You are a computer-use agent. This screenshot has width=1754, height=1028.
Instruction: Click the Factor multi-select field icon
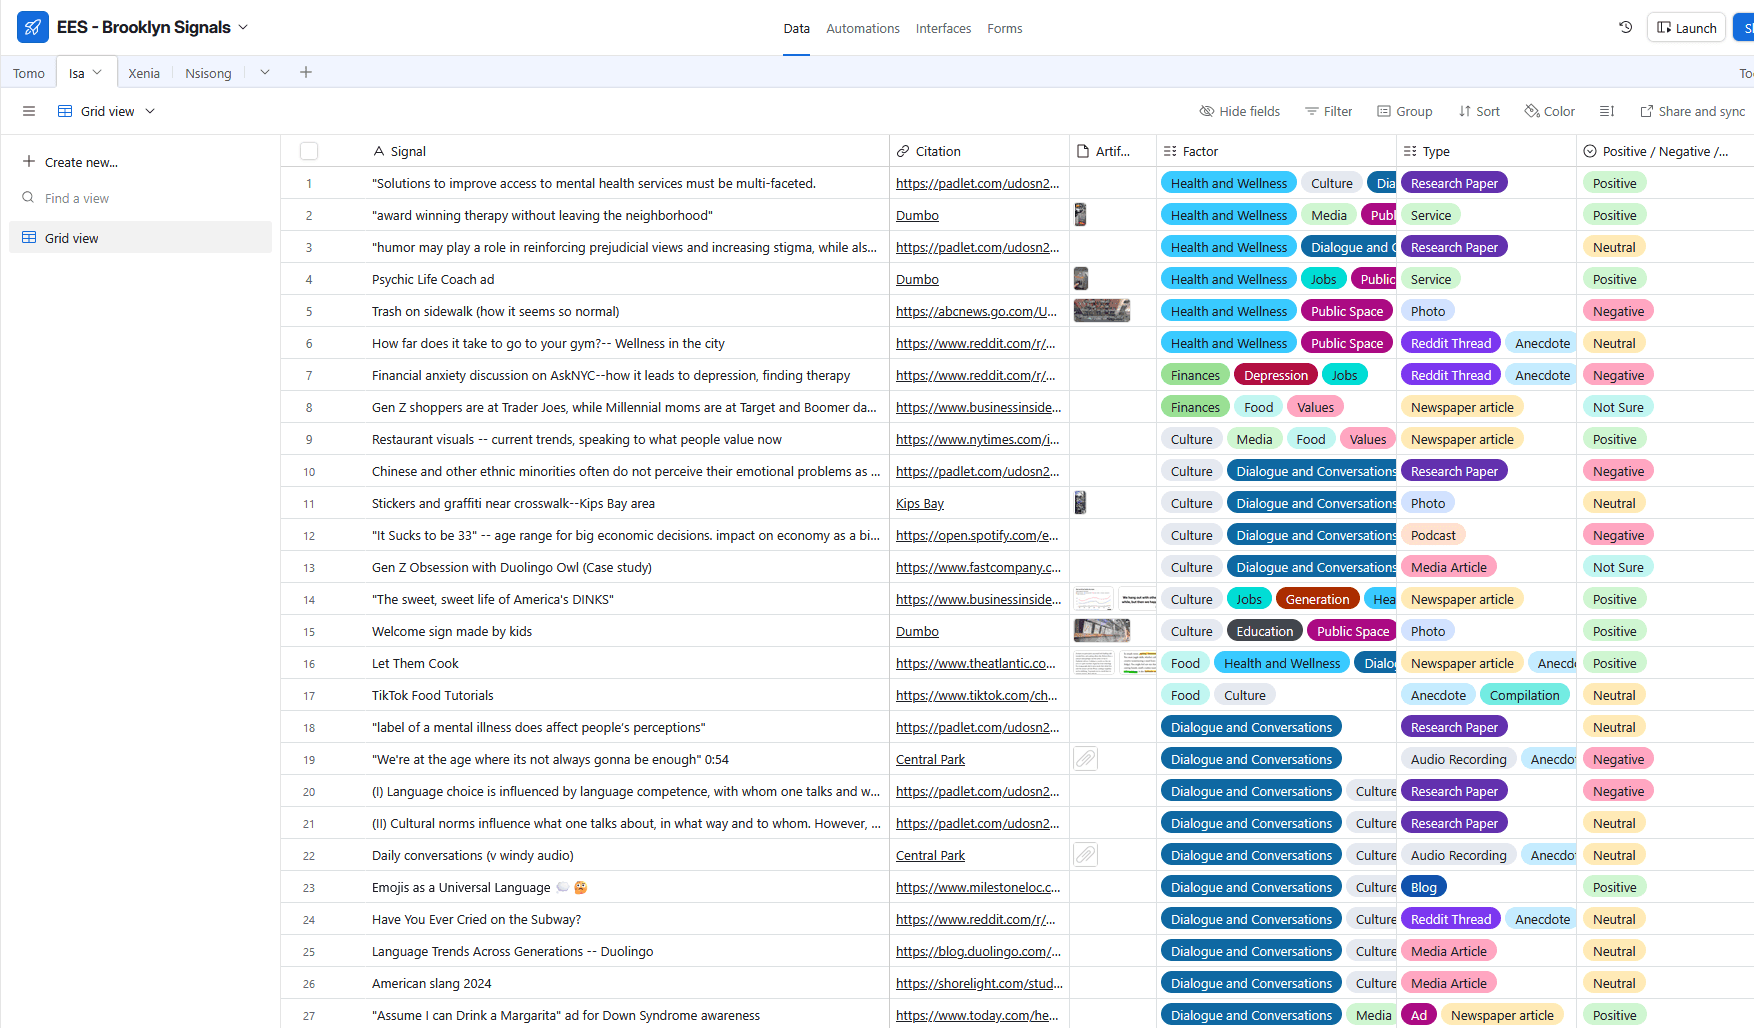[x=1170, y=151]
